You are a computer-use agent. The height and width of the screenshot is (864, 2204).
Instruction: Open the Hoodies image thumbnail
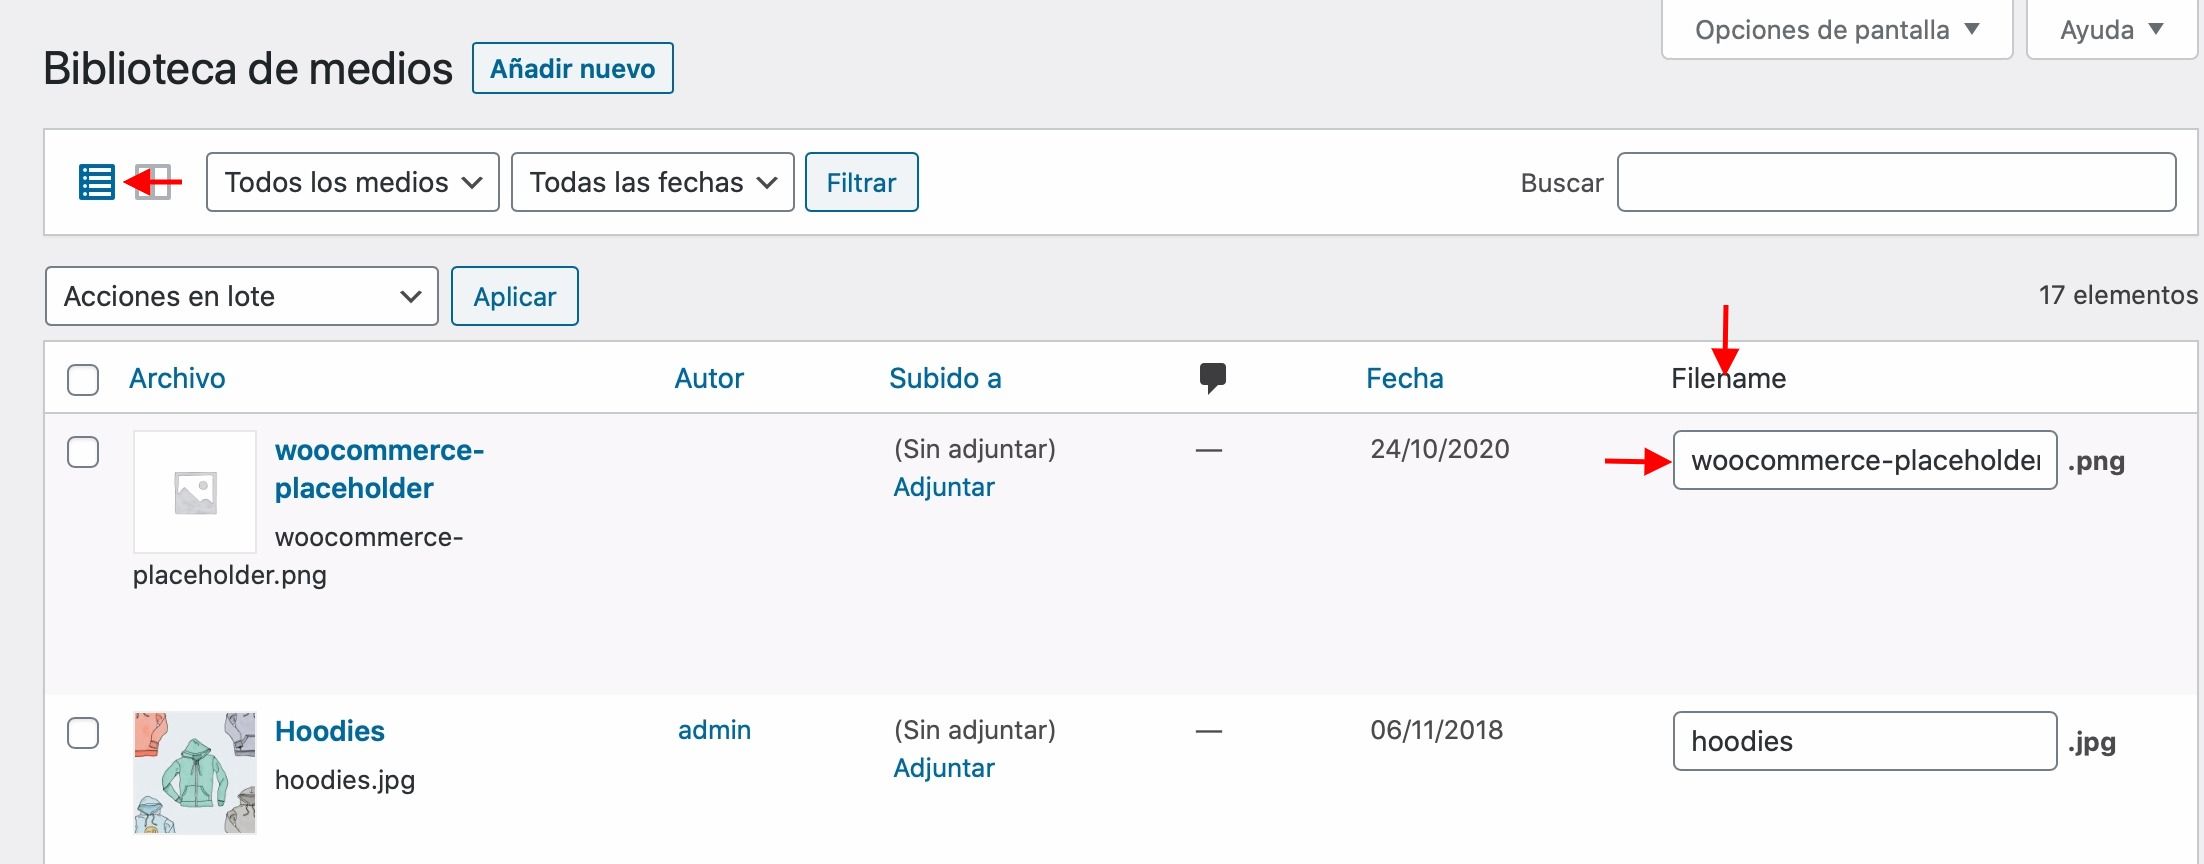(x=195, y=773)
